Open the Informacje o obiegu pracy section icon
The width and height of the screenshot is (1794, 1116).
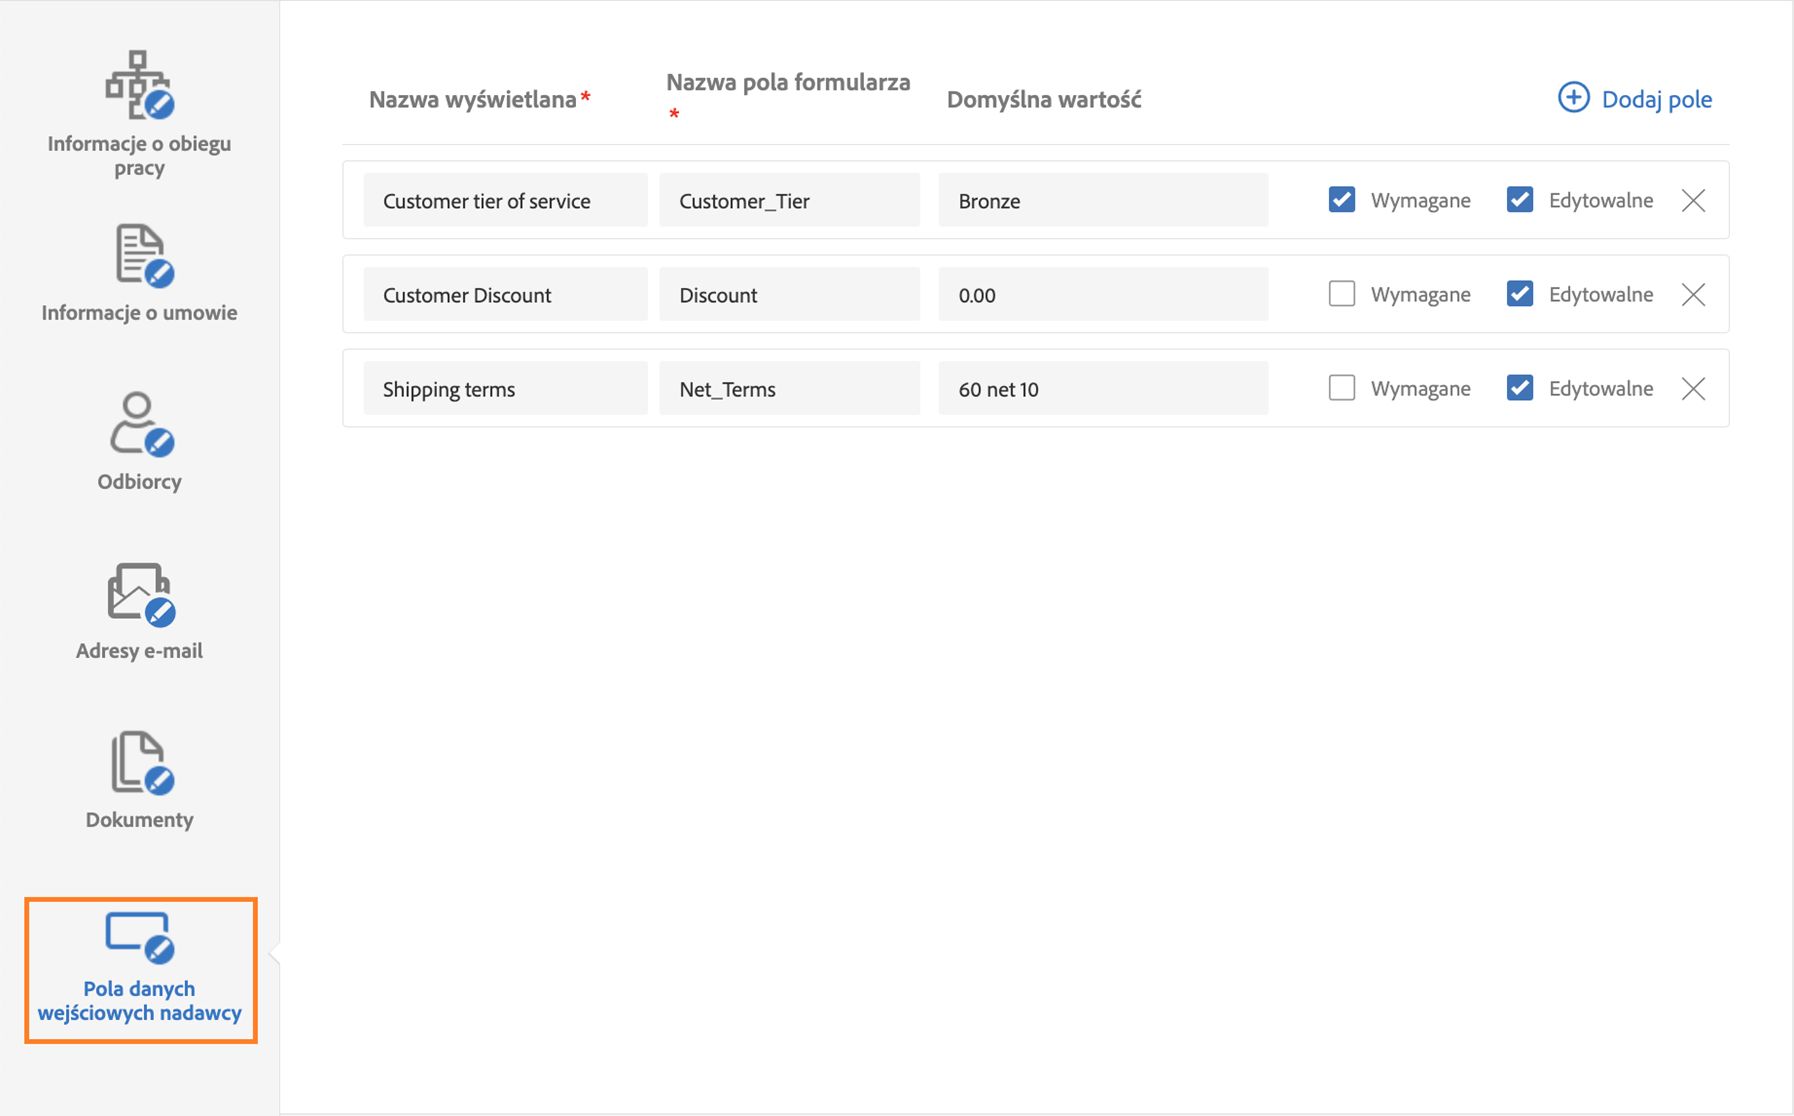tap(140, 84)
